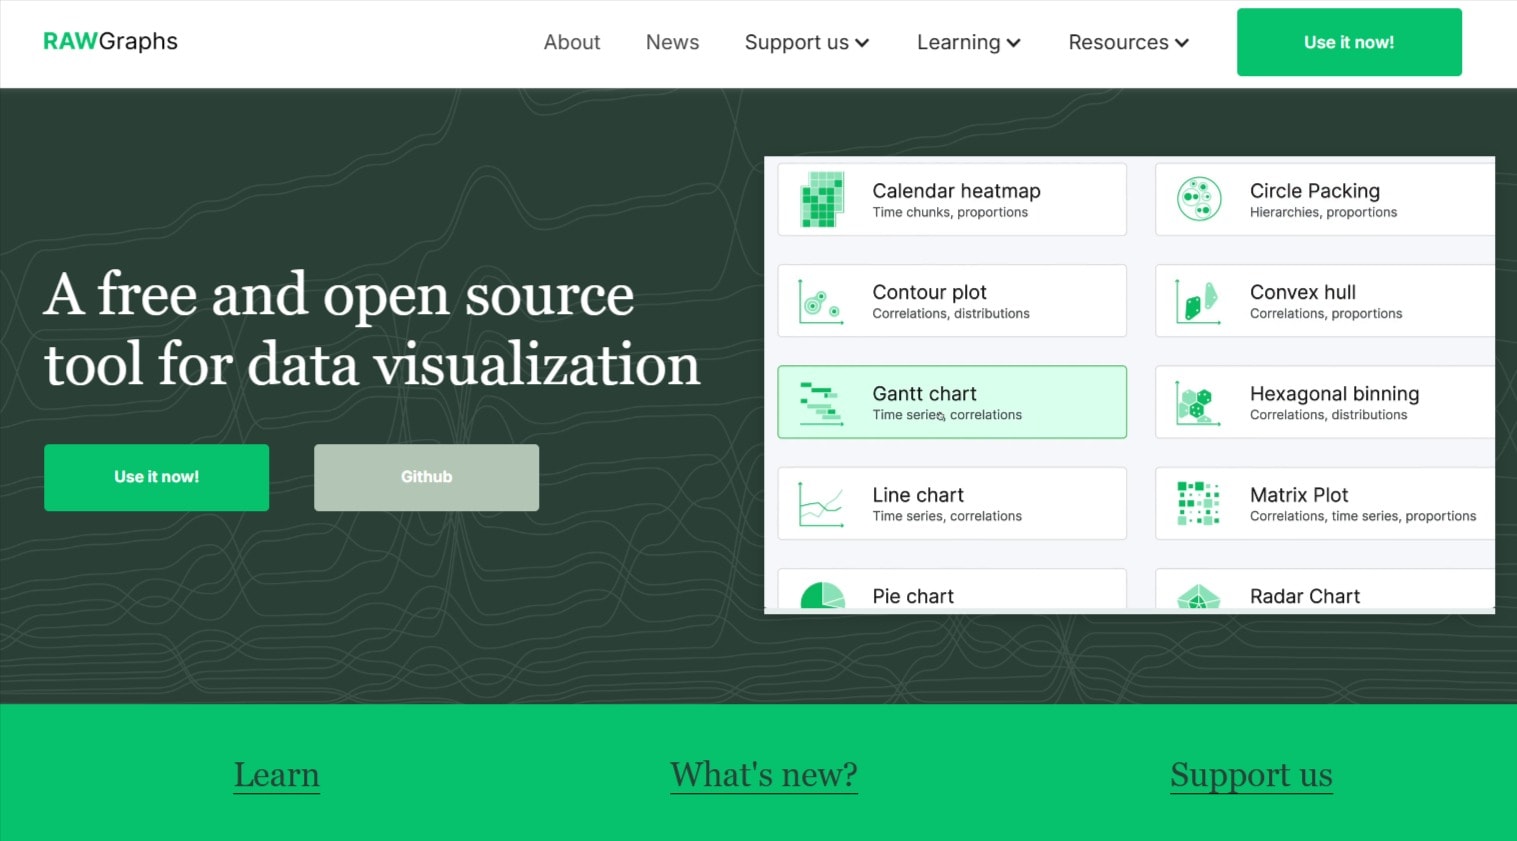Click the Contour plot chart icon
The image size is (1517, 841).
pos(822,301)
